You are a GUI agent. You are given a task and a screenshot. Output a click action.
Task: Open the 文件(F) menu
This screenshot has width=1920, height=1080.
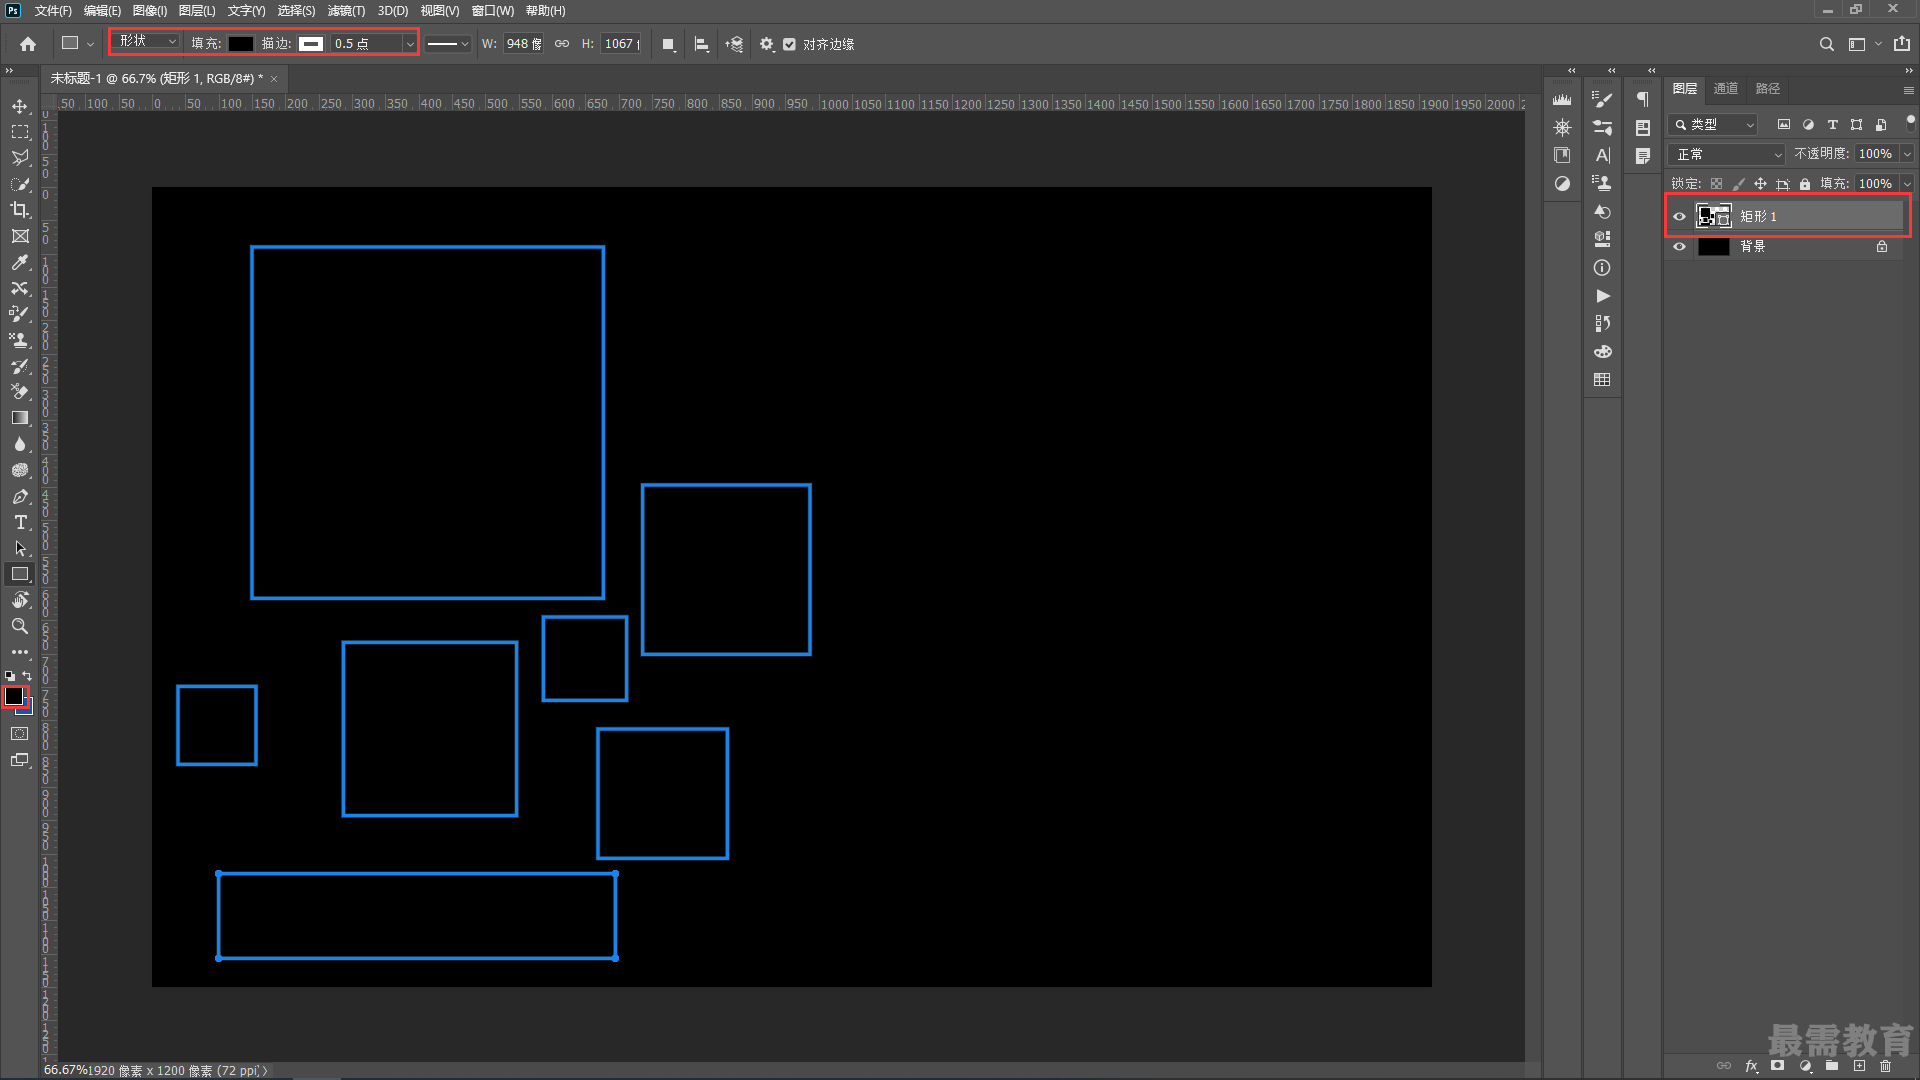[x=53, y=11]
